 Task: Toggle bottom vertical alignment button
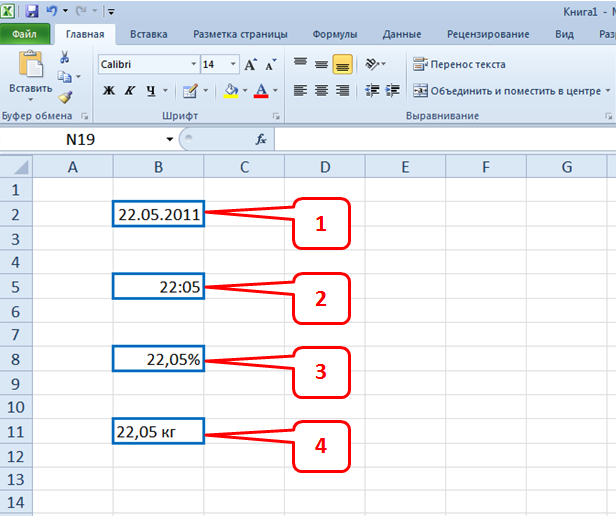pyautogui.click(x=343, y=64)
